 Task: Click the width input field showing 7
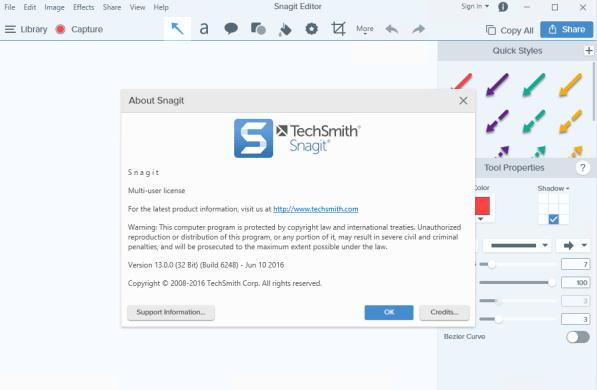(x=575, y=264)
